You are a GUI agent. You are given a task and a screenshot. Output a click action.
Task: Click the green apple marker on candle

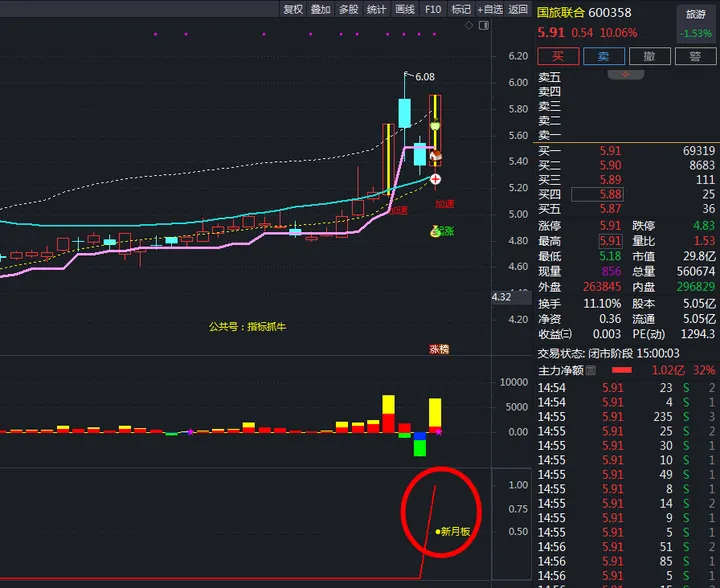point(435,125)
